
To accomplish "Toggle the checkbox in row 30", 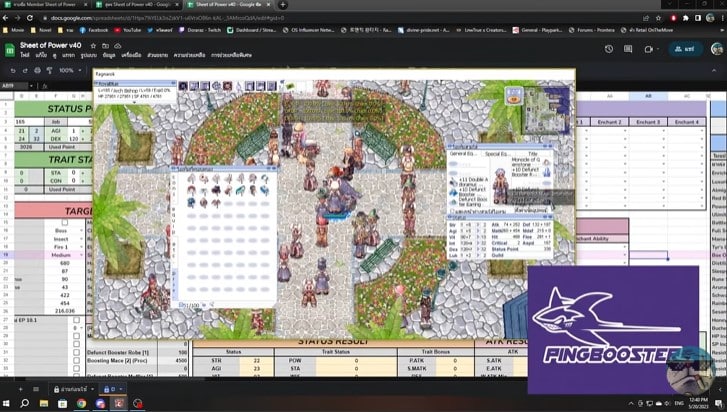I will pos(76,344).
